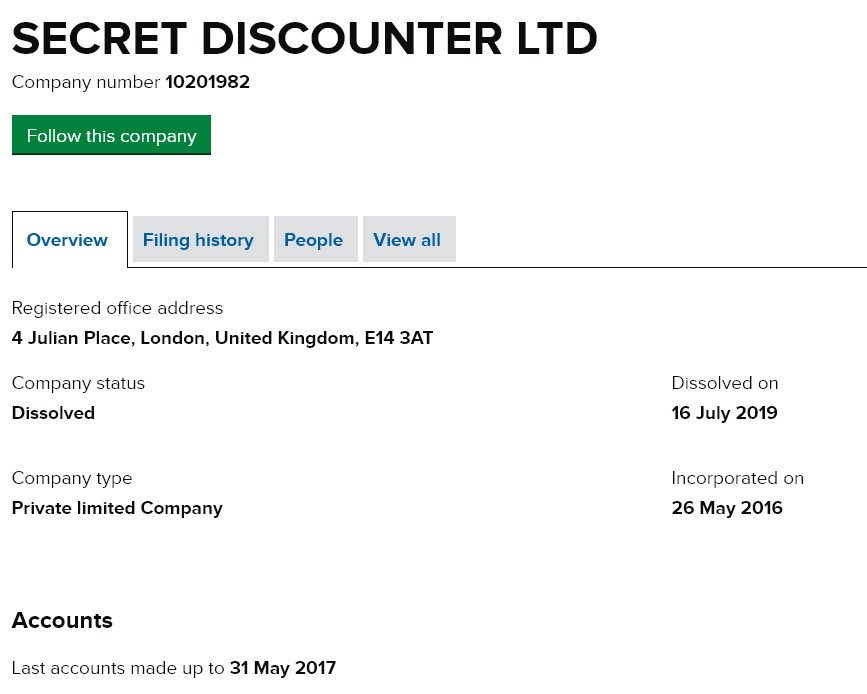Screen dimensions: 867x694
Task: Click the Company type label
Action: [x=72, y=478]
